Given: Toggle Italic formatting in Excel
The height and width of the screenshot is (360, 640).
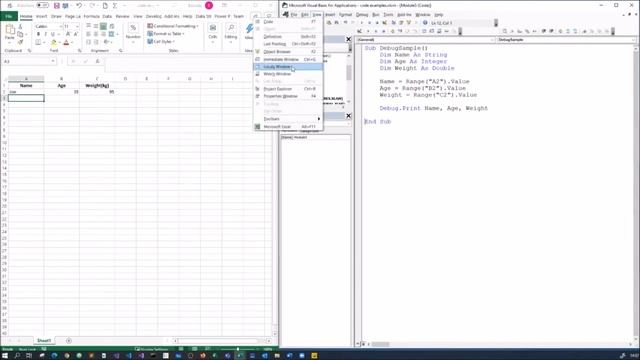Looking at the screenshot, I should pyautogui.click(x=45, y=34).
